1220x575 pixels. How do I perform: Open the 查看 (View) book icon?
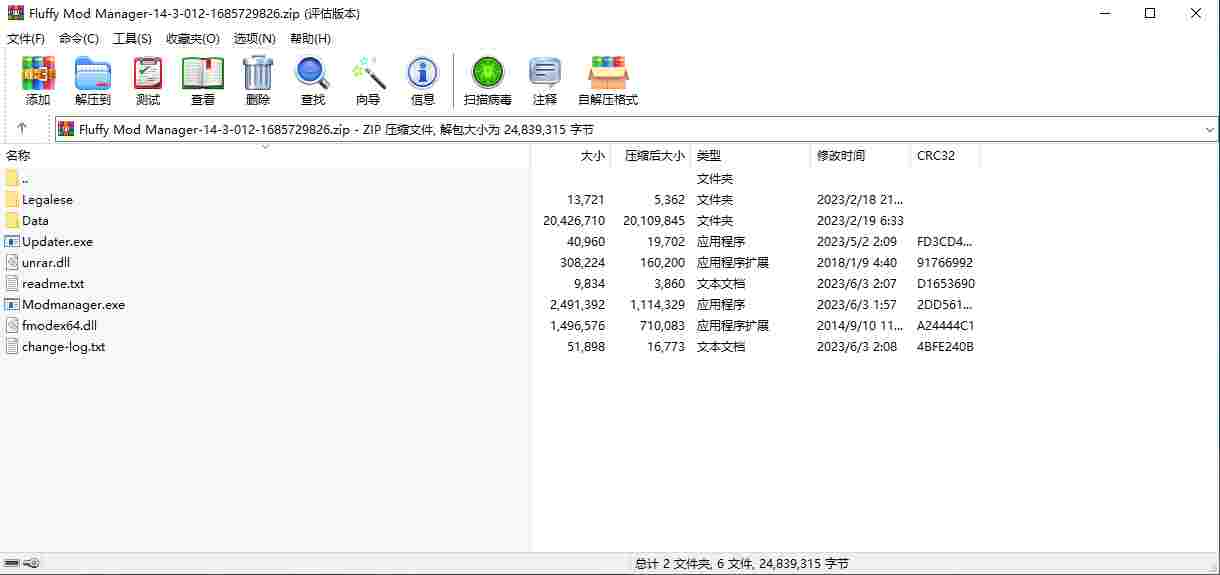pos(203,73)
